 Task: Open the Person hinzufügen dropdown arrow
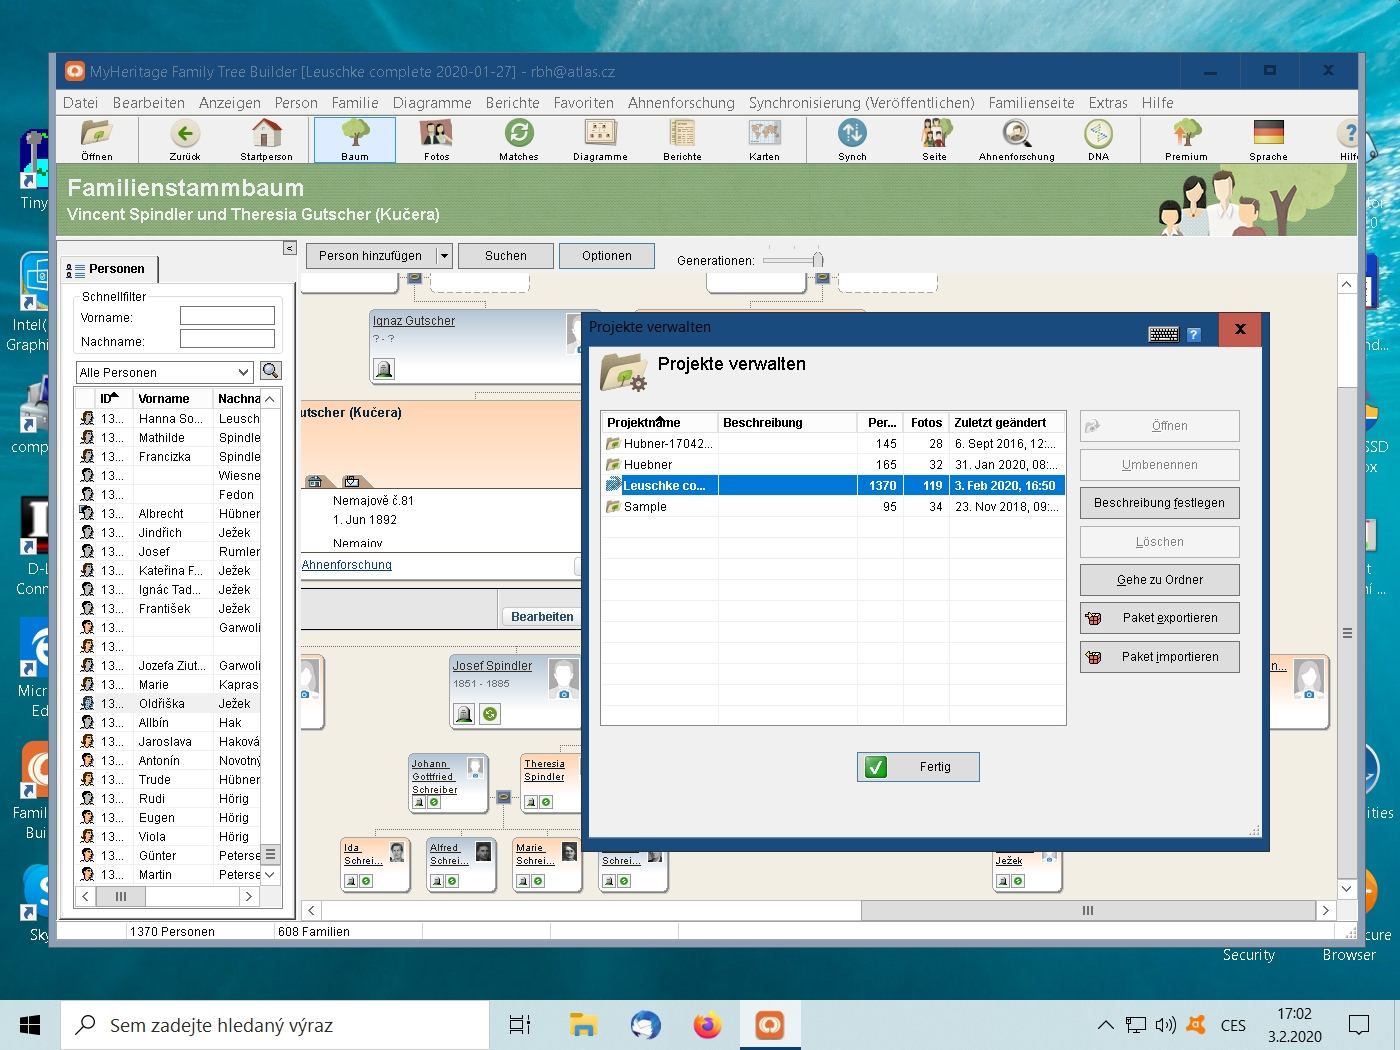coord(445,256)
